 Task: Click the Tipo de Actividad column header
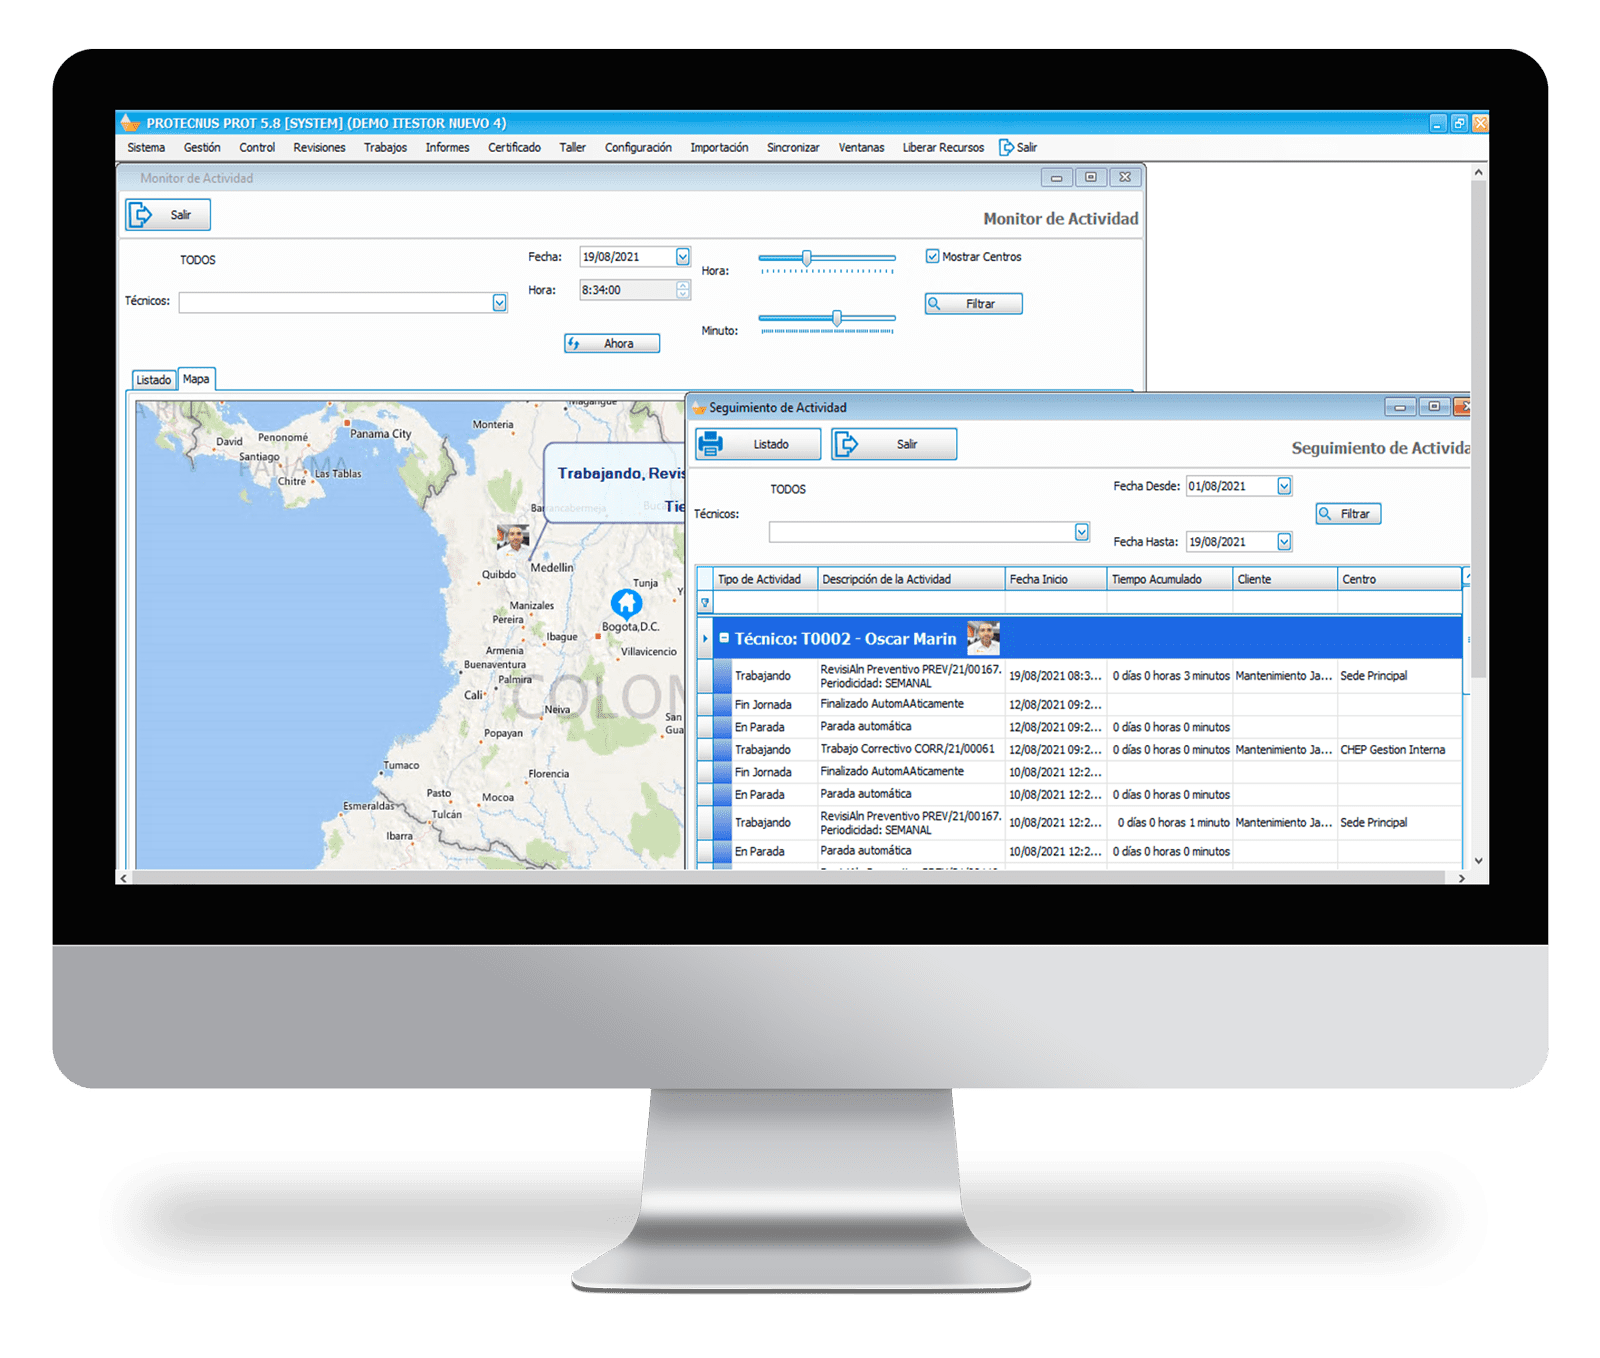(765, 579)
